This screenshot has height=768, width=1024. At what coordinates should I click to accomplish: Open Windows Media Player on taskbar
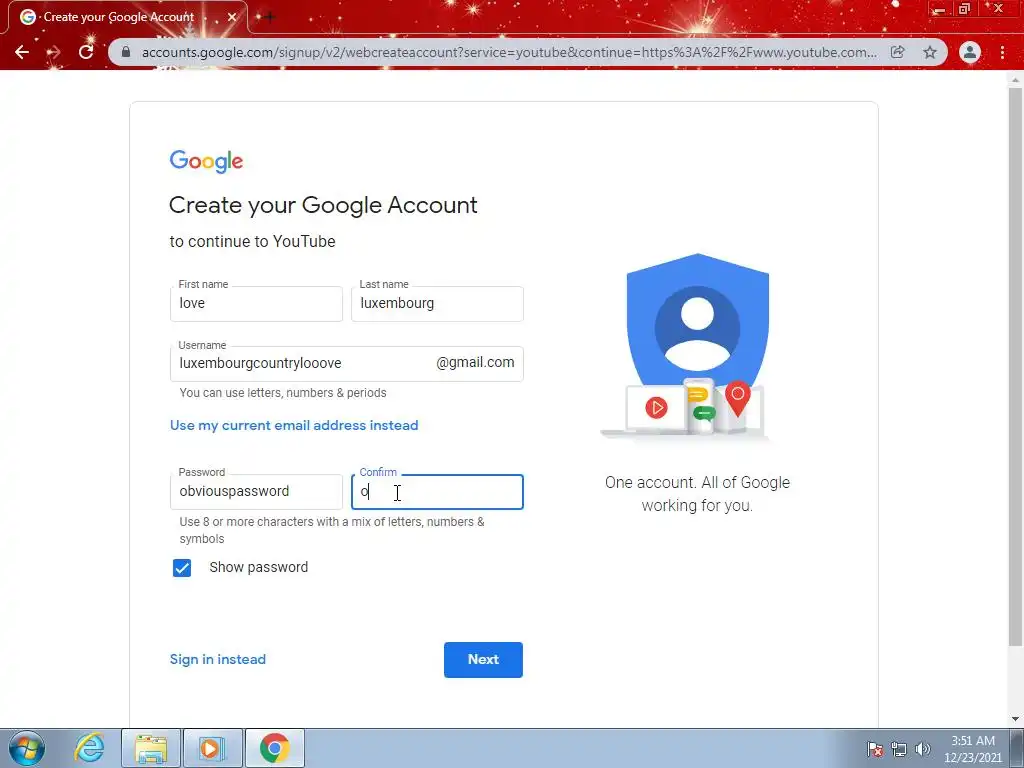pos(213,748)
